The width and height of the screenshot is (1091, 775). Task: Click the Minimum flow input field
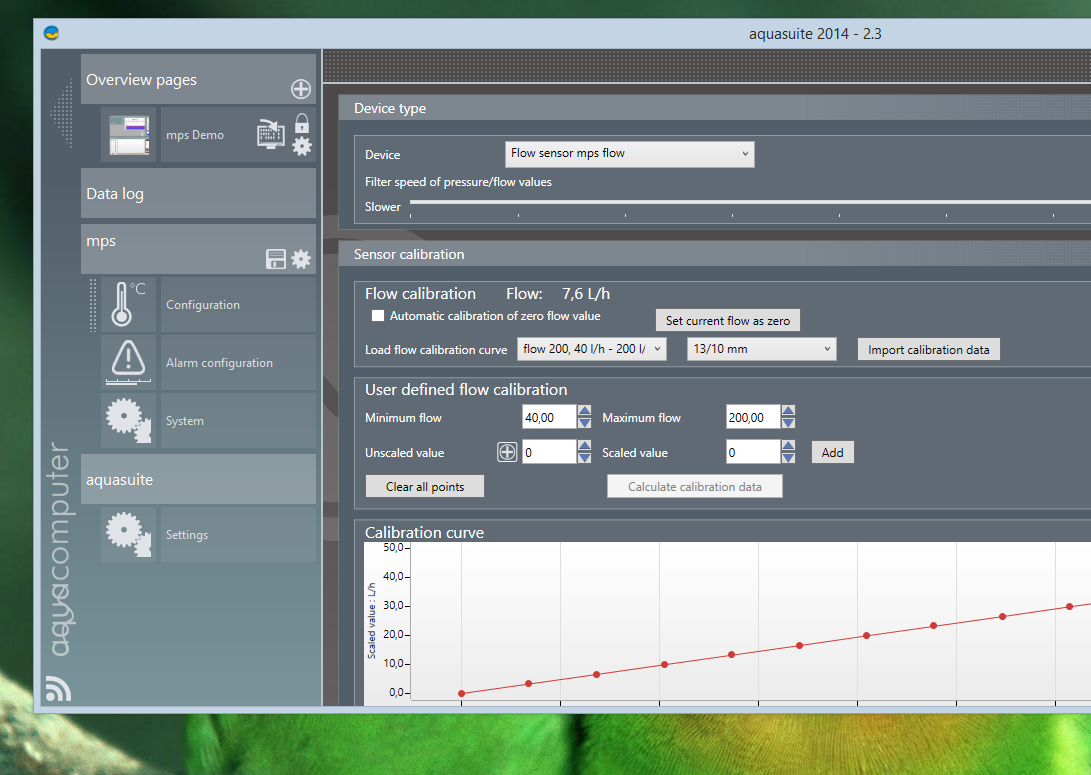[x=549, y=417]
